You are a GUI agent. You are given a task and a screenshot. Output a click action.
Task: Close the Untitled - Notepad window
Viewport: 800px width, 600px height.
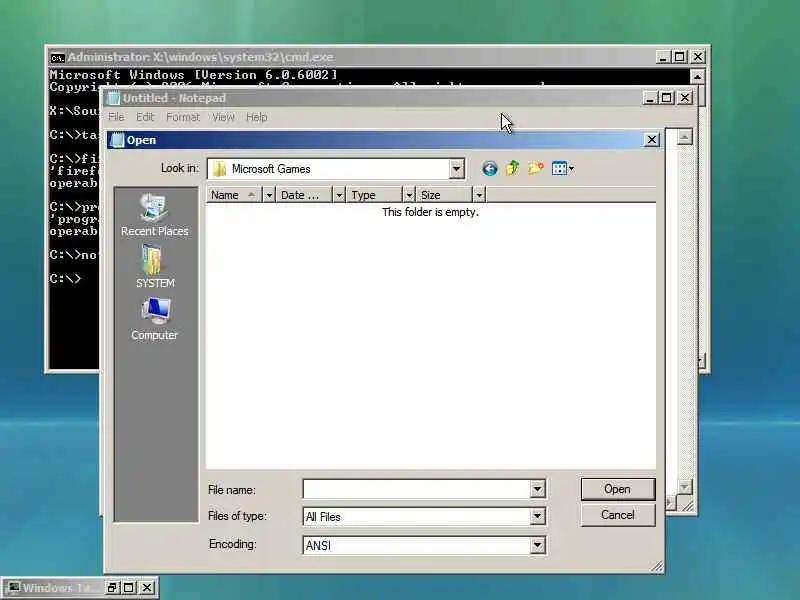[x=685, y=97]
